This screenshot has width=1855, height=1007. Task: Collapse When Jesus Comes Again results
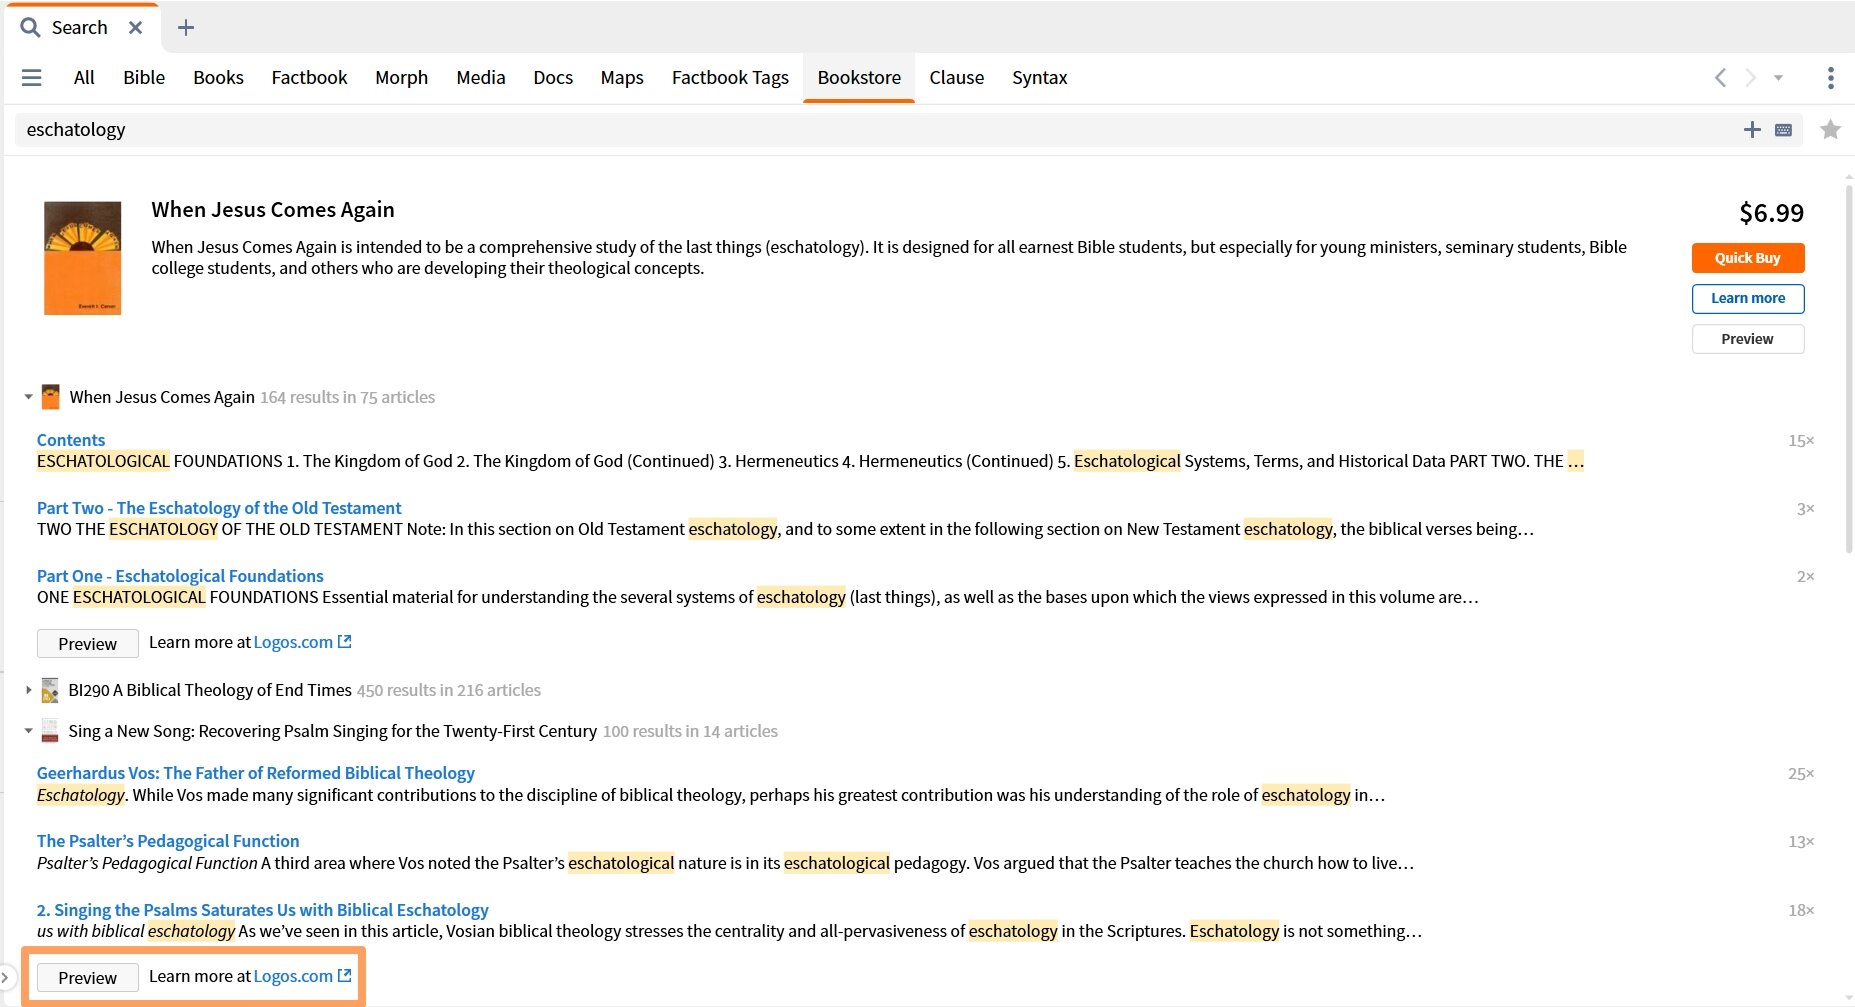28,397
